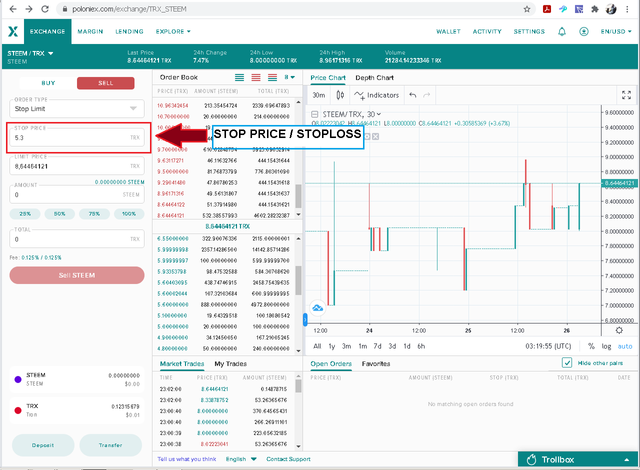Open the STEEM / TRX pair selector
640x470 pixels.
31,53
